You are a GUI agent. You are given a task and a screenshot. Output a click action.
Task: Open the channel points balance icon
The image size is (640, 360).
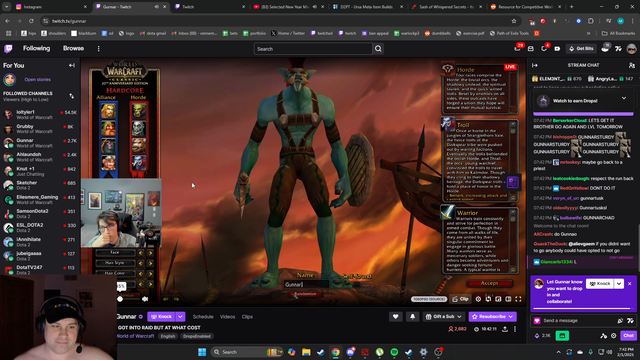tap(537, 336)
